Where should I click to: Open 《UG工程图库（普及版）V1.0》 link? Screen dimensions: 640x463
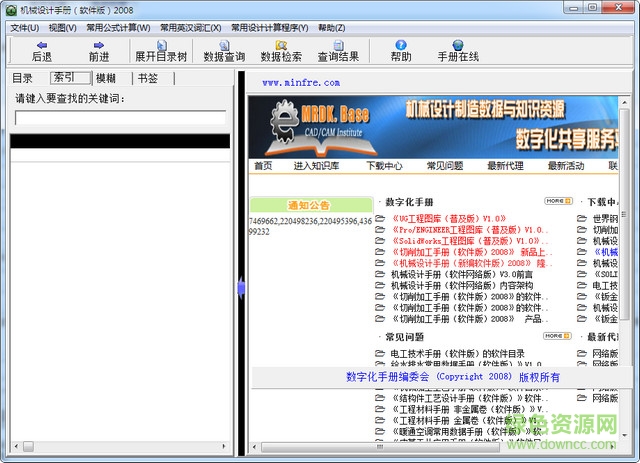point(449,218)
